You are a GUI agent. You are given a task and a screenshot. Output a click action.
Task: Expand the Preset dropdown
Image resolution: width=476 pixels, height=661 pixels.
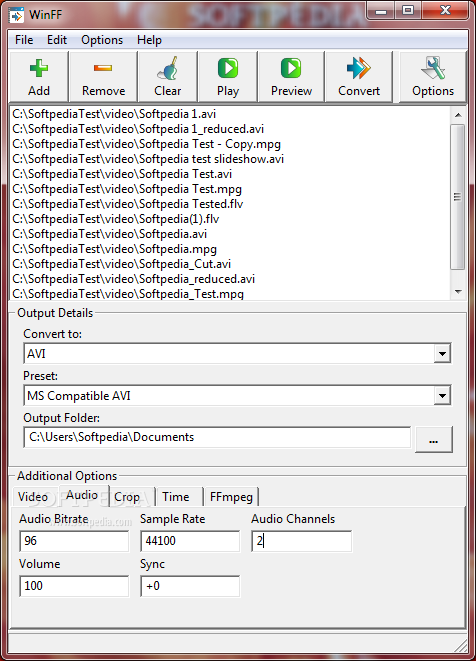coord(442,395)
